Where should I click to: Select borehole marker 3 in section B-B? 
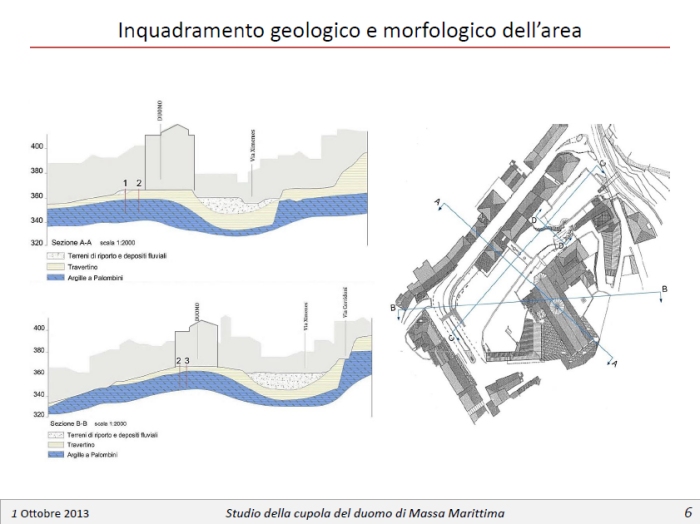(186, 361)
